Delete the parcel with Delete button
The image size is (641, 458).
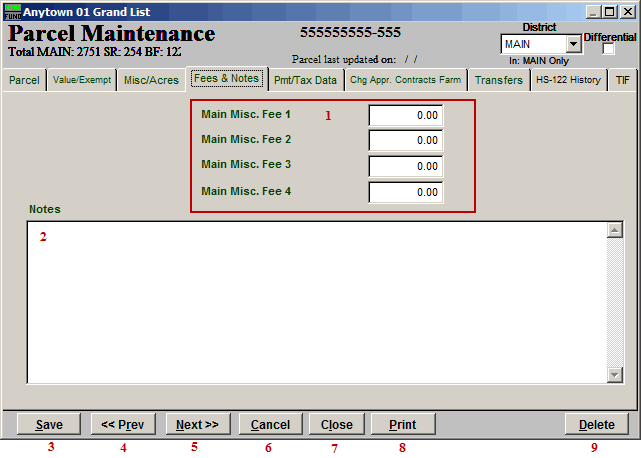pos(597,424)
